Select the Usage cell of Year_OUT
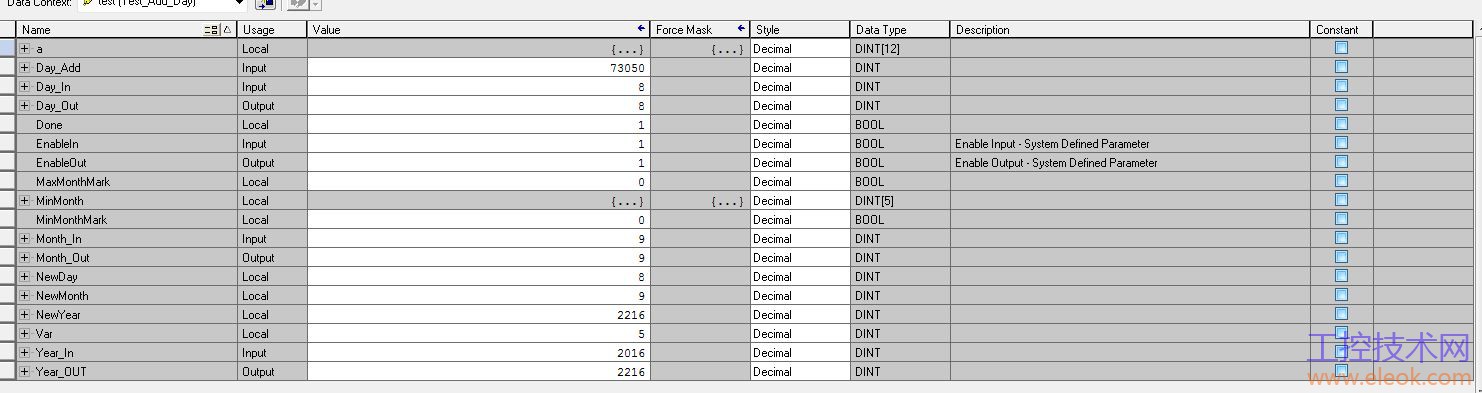 pos(272,371)
